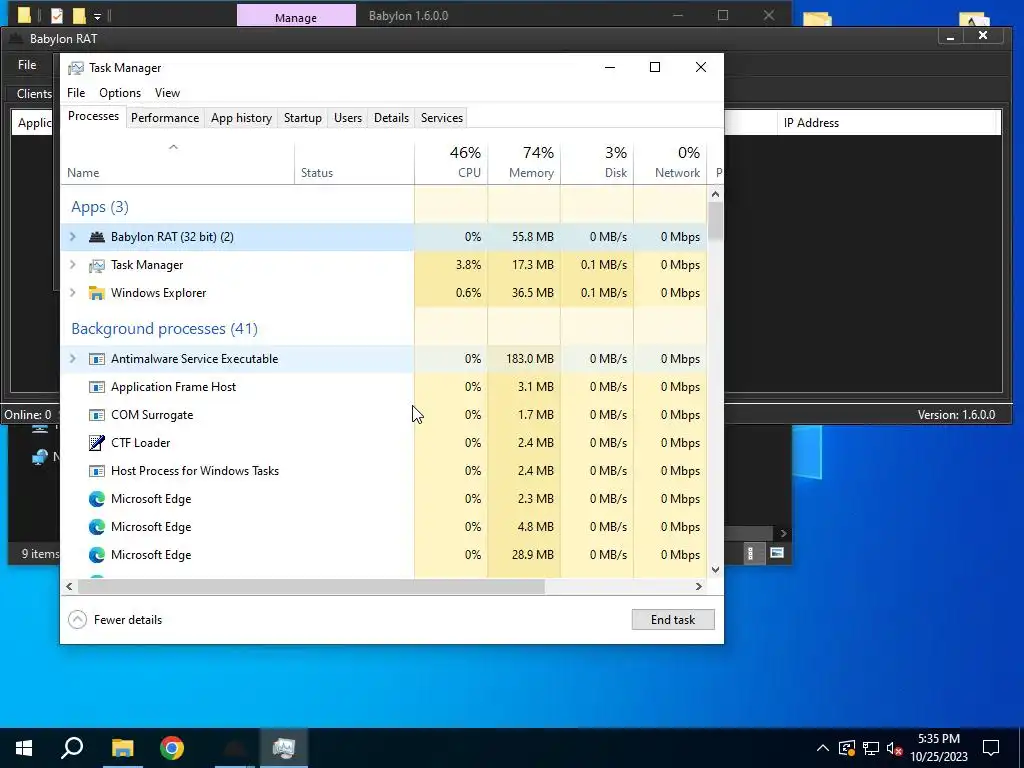Show hidden system tray icons
The image size is (1024, 768).
[823, 748]
